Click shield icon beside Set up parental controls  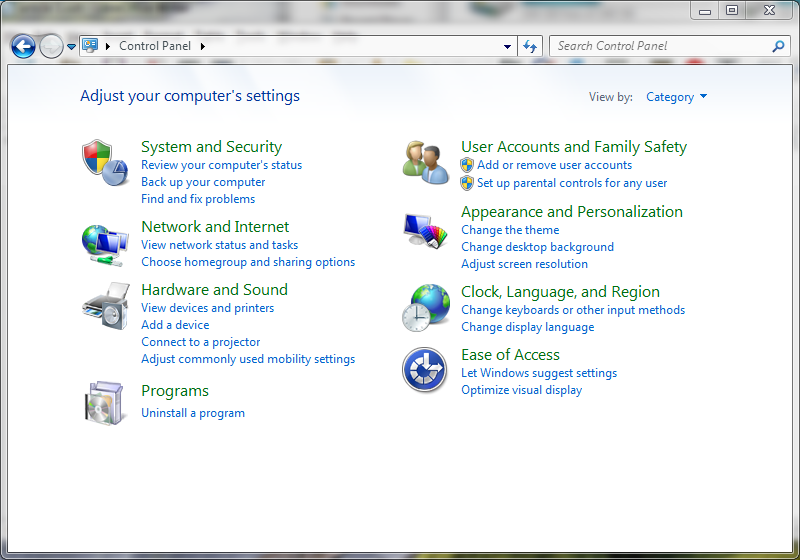click(467, 183)
